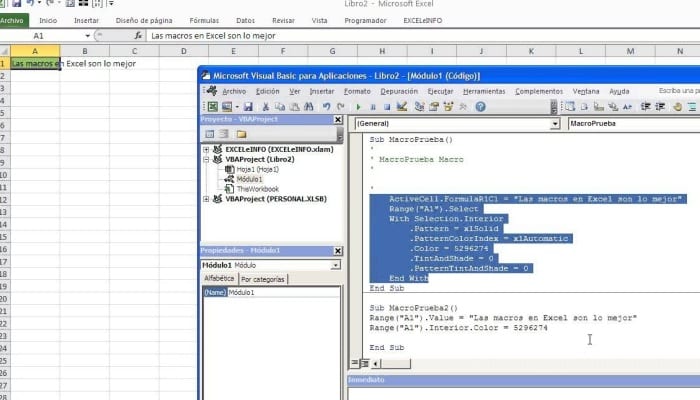The width and height of the screenshot is (700, 400).
Task: Open Herramientas menu in VBA editor
Action: click(x=484, y=91)
